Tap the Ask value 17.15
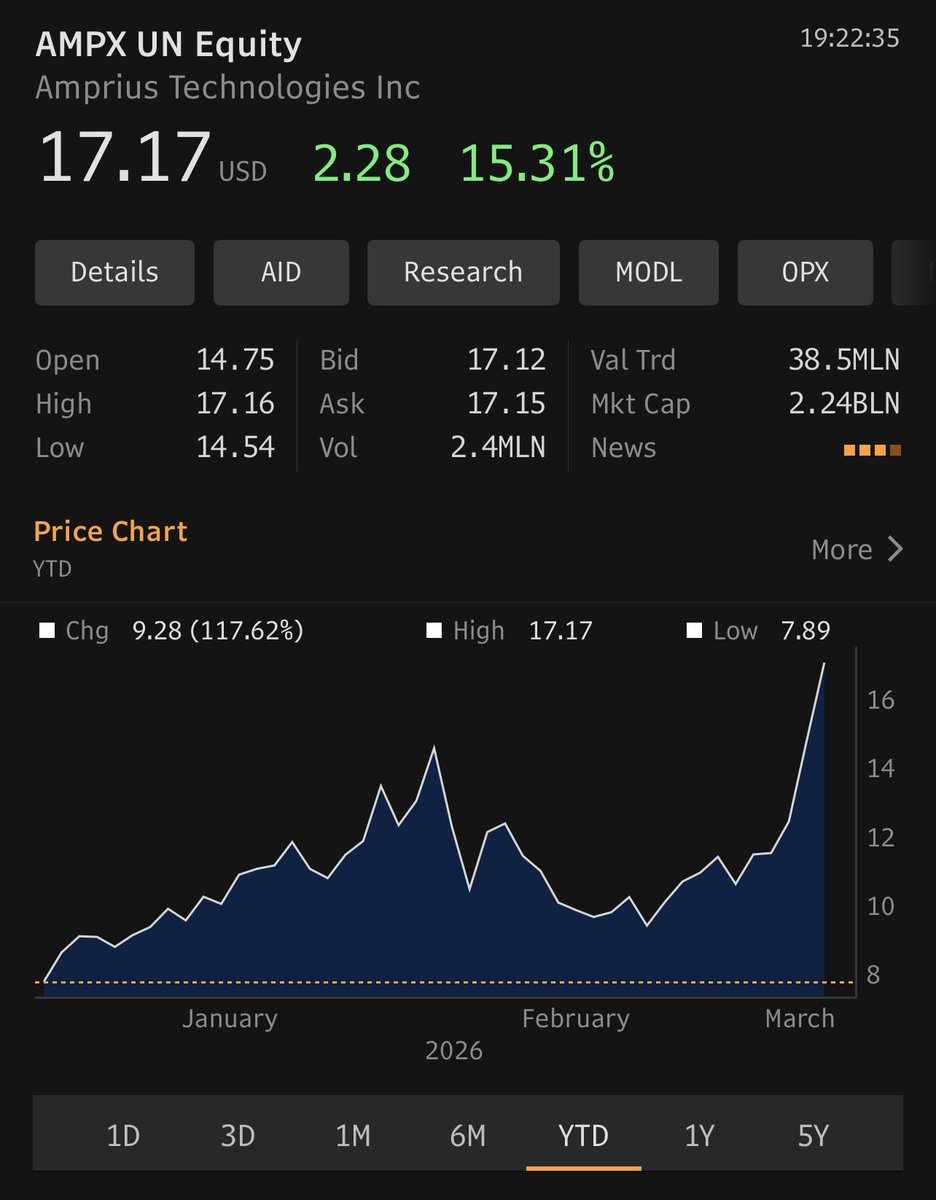The height and width of the screenshot is (1200, 936). coord(507,404)
